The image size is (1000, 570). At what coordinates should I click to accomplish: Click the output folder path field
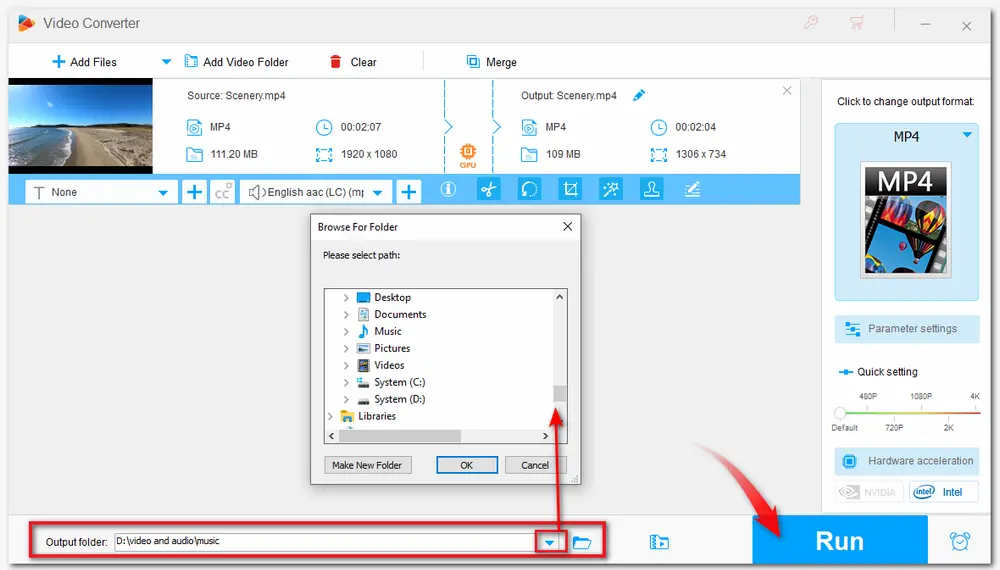(x=325, y=541)
